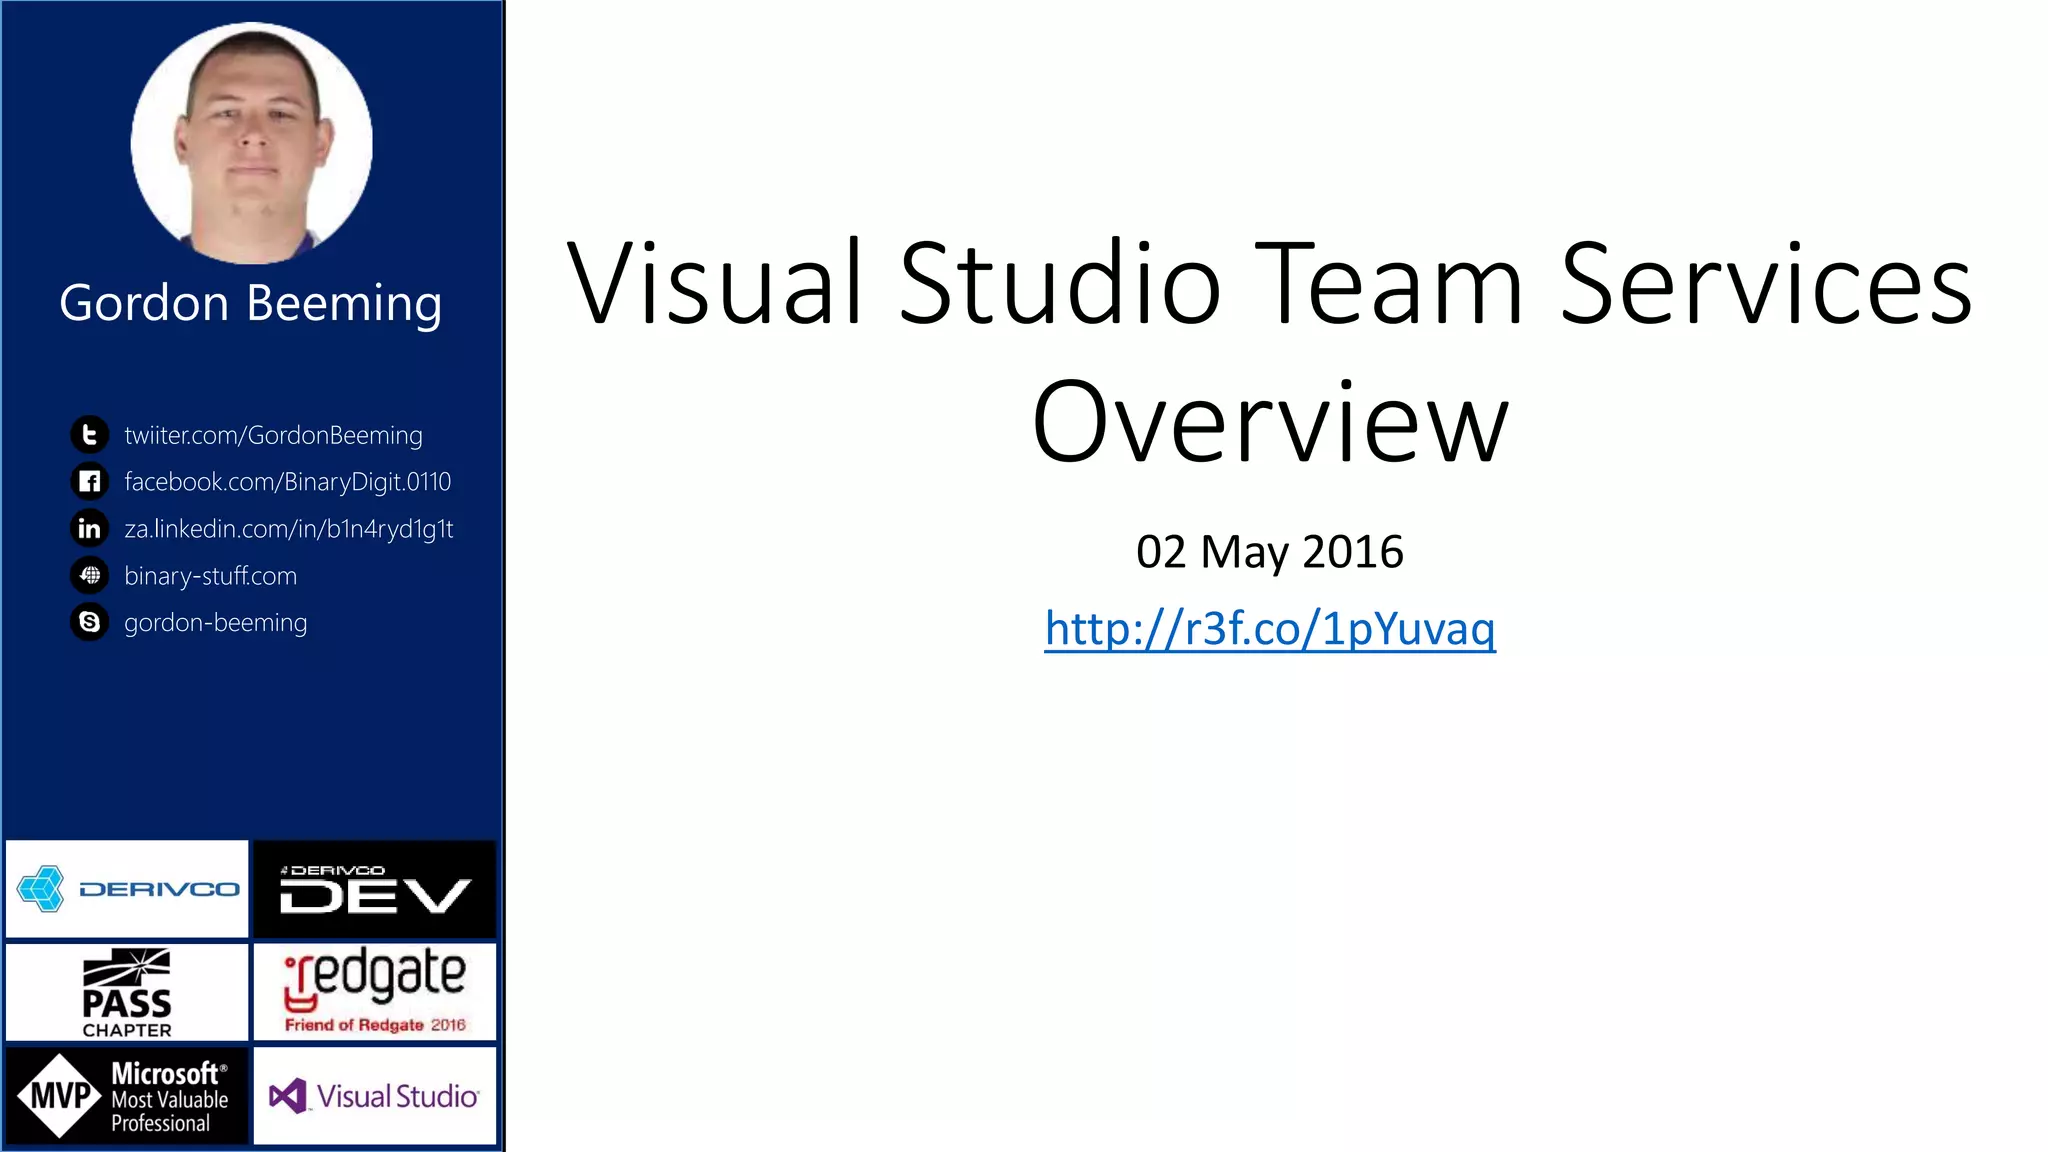Click the Derivco logo tile
This screenshot has height=1152, width=2048.
[x=127, y=889]
